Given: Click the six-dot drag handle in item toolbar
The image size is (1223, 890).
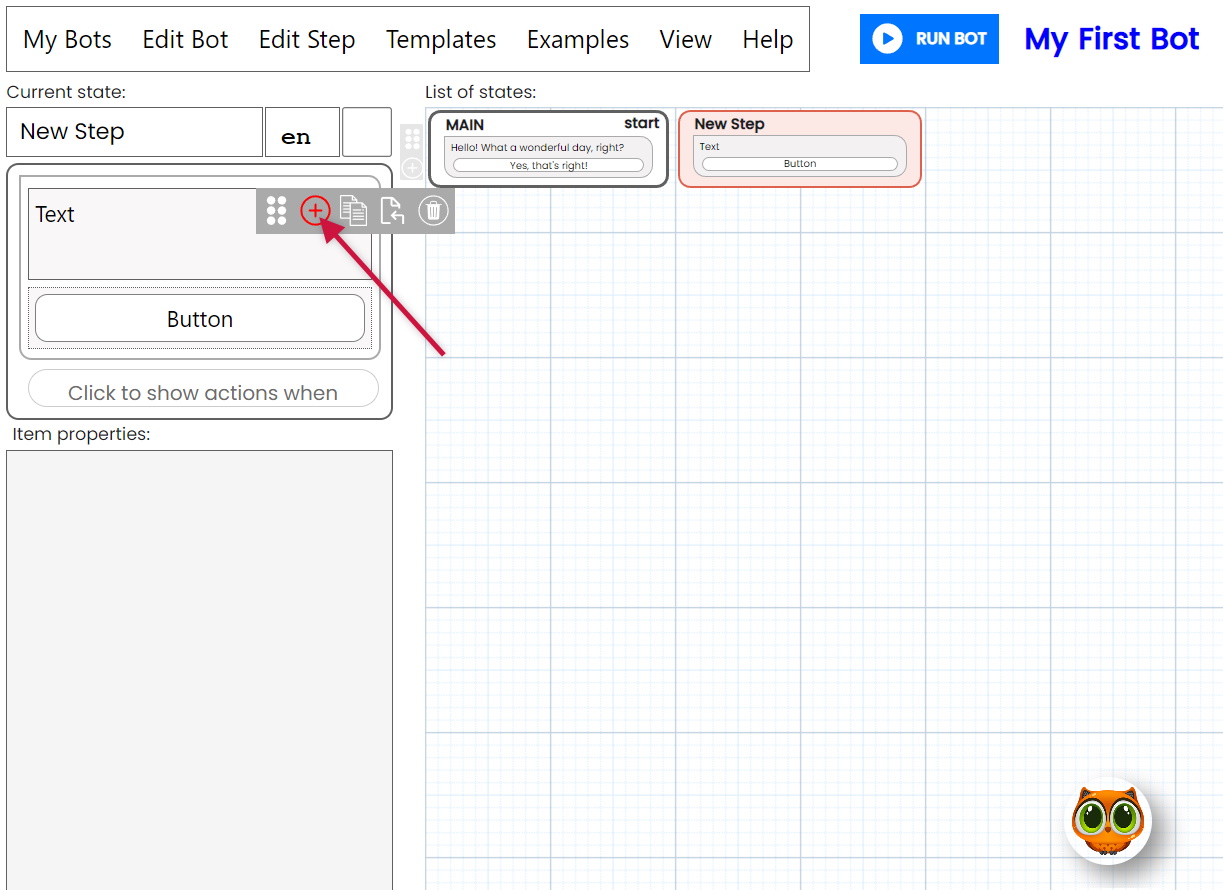Looking at the screenshot, I should click(277, 210).
